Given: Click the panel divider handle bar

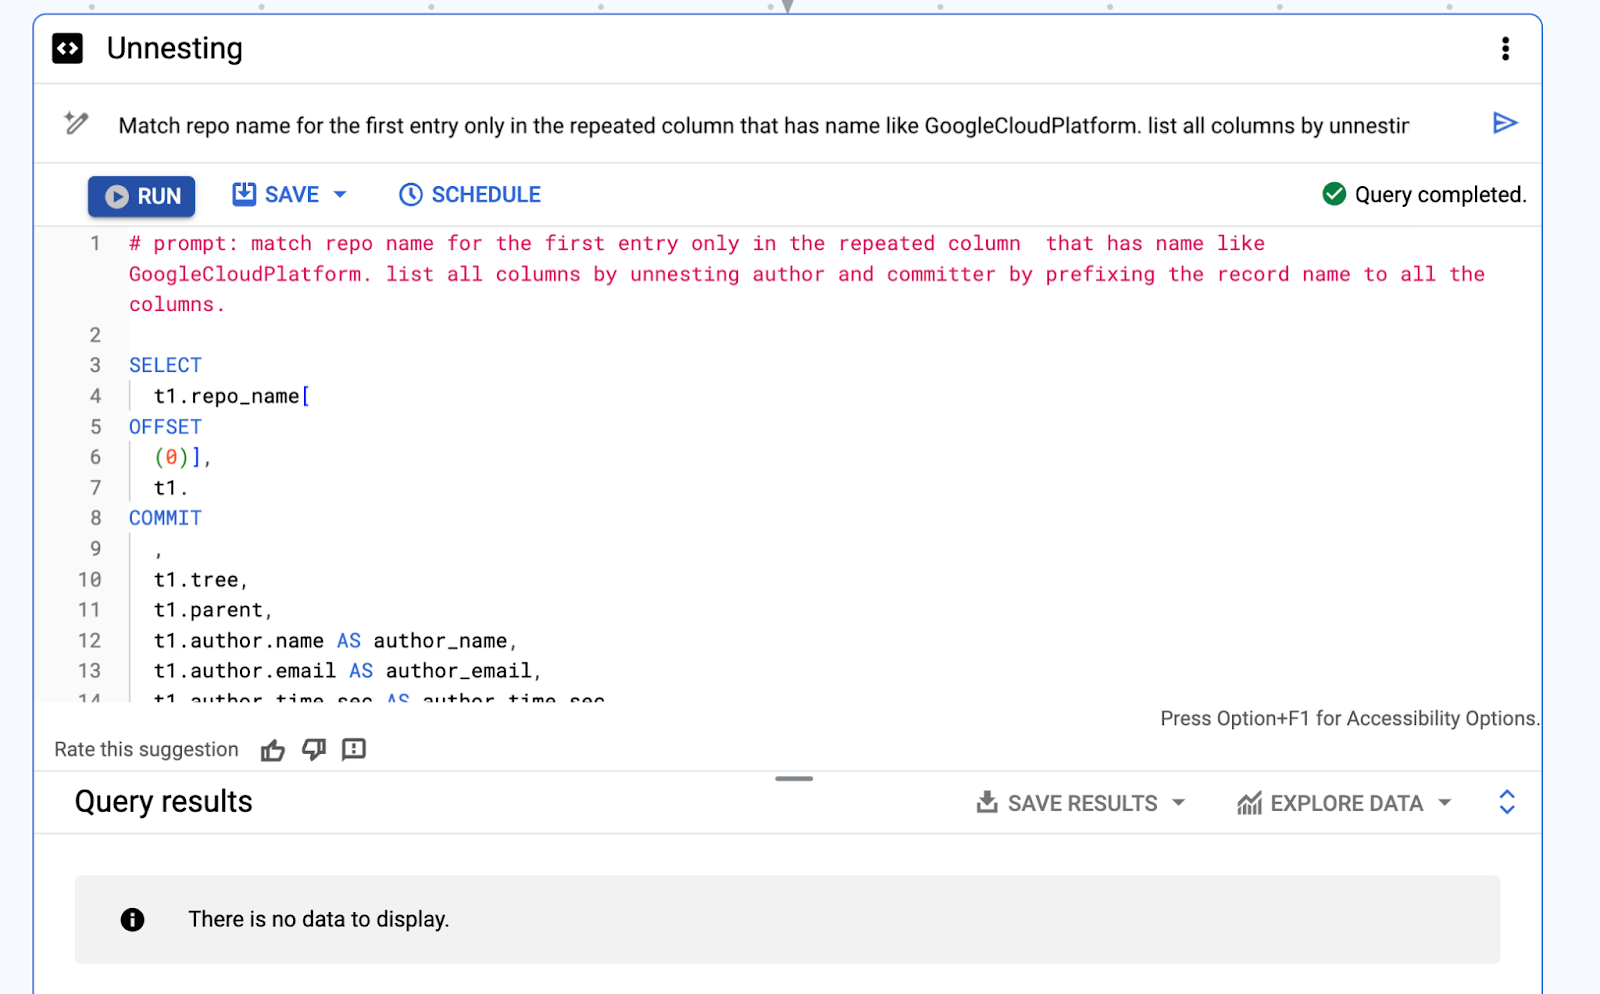Looking at the screenshot, I should click(794, 778).
